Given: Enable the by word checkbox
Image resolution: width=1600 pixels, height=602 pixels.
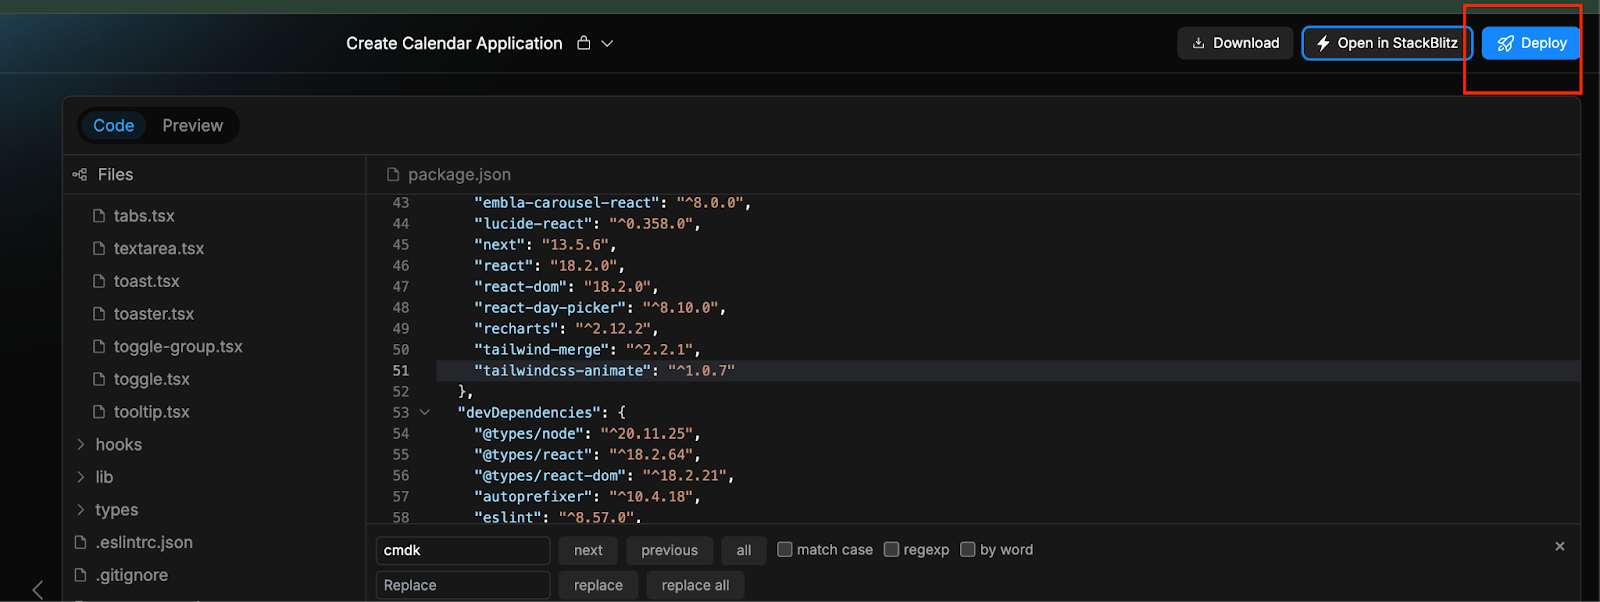Looking at the screenshot, I should pyautogui.click(x=967, y=549).
